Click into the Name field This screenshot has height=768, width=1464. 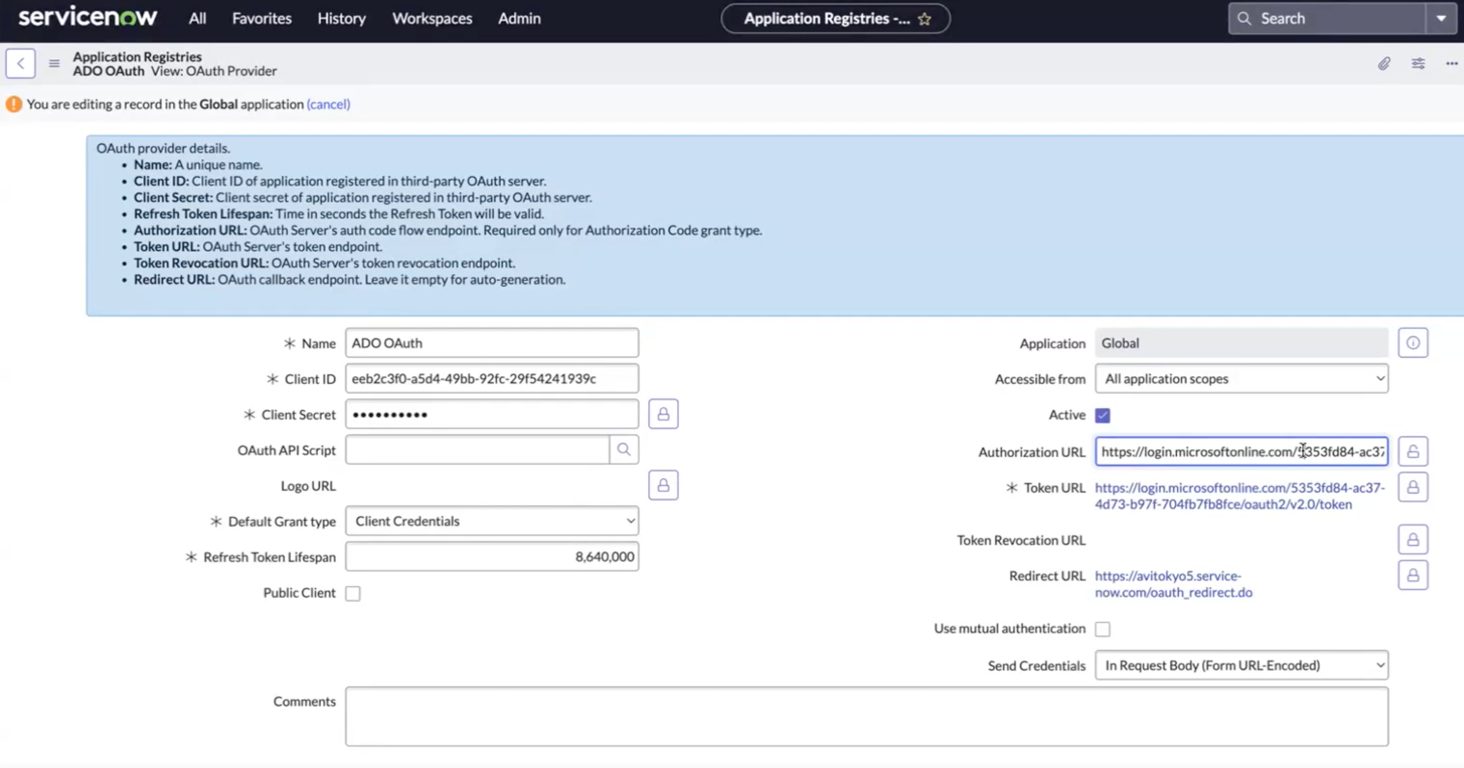(492, 343)
